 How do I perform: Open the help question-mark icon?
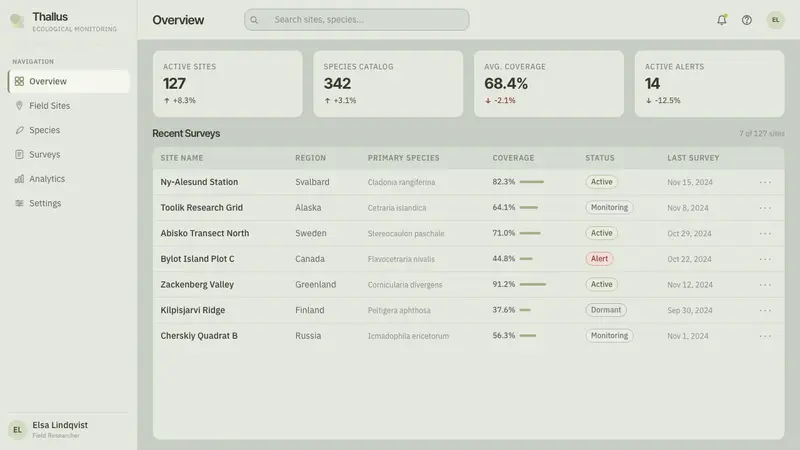click(x=746, y=20)
